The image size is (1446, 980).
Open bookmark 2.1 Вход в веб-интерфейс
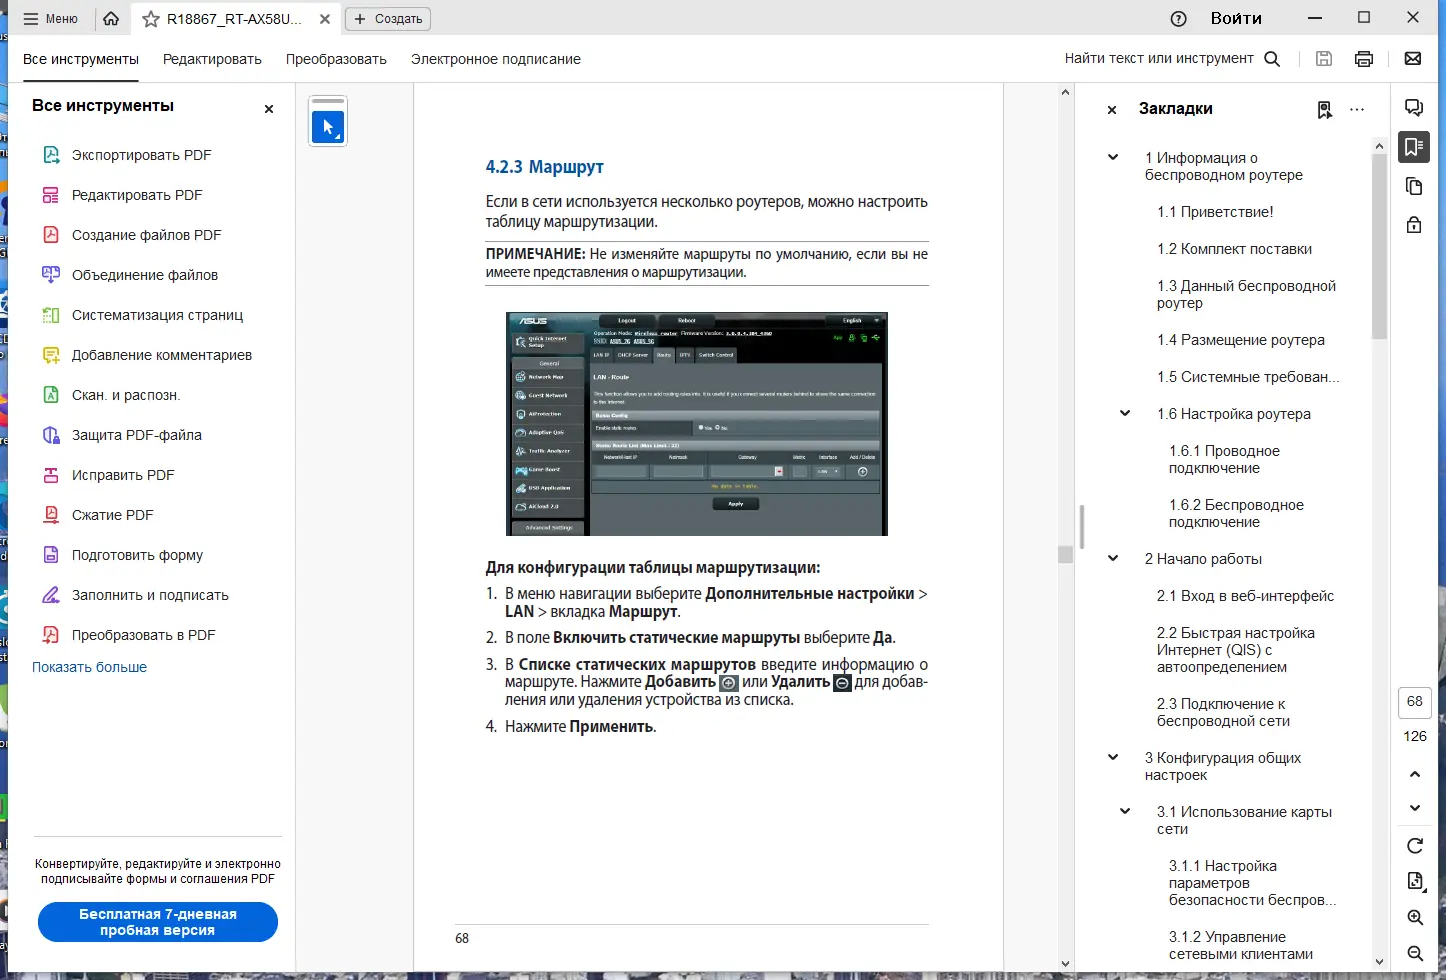pos(1245,596)
